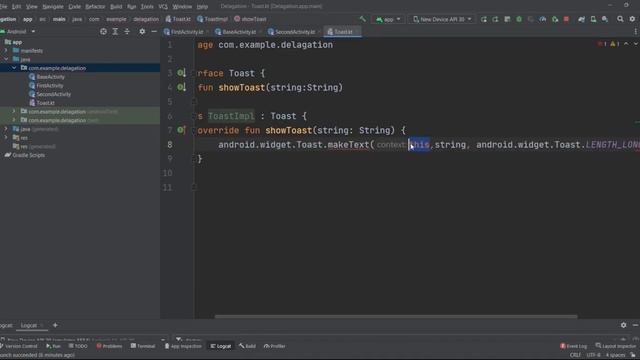Open the app run configuration dropdown
The height and width of the screenshot is (360, 640).
pyautogui.click(x=388, y=19)
